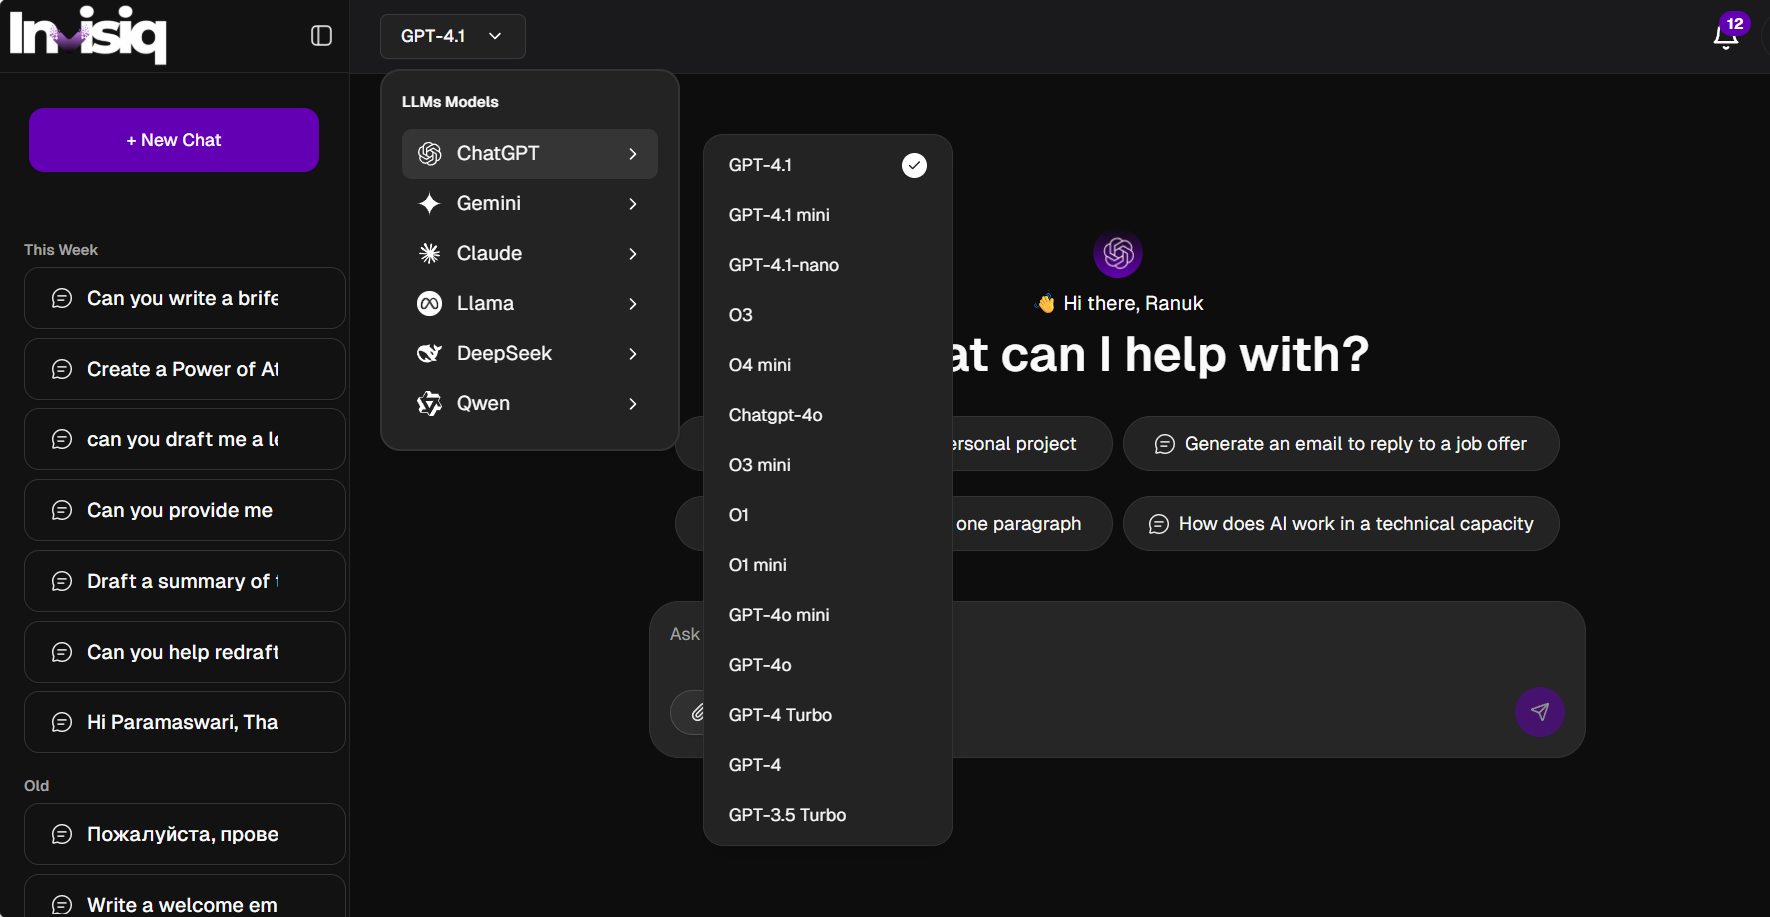Choose the O3 model
This screenshot has width=1770, height=917.
coord(828,315)
